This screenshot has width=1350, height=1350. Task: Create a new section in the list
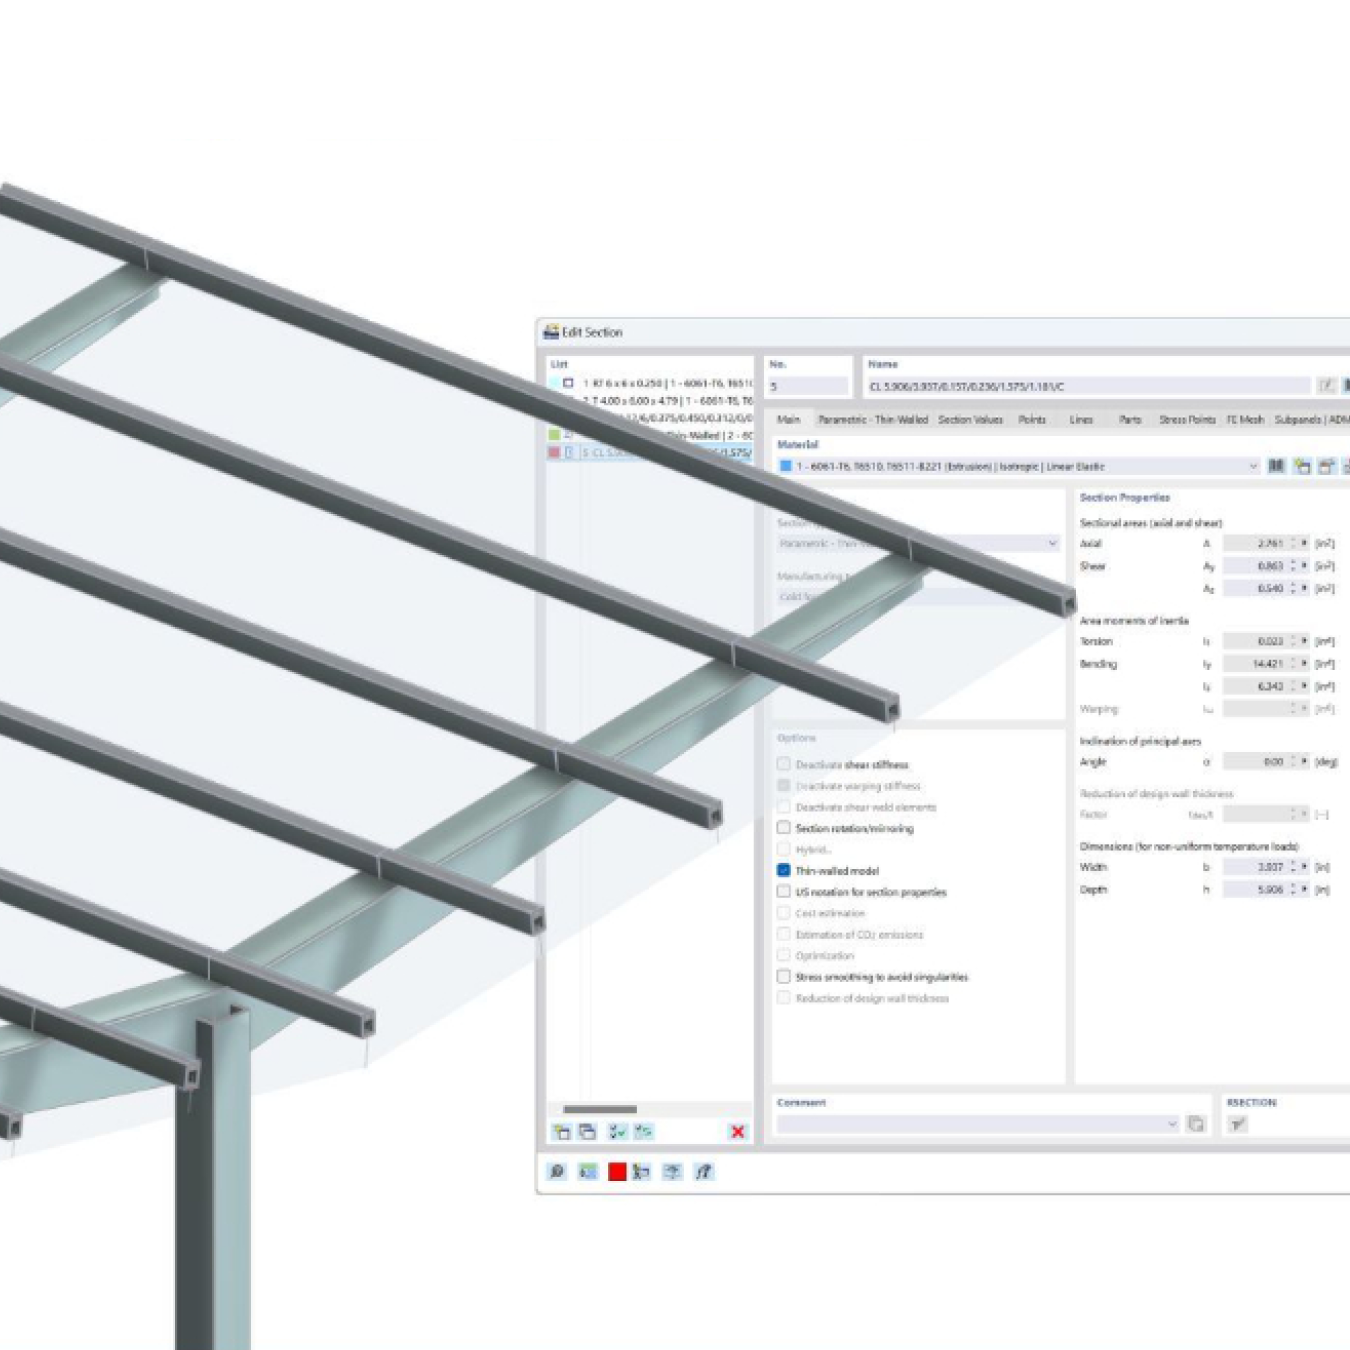[560, 1132]
